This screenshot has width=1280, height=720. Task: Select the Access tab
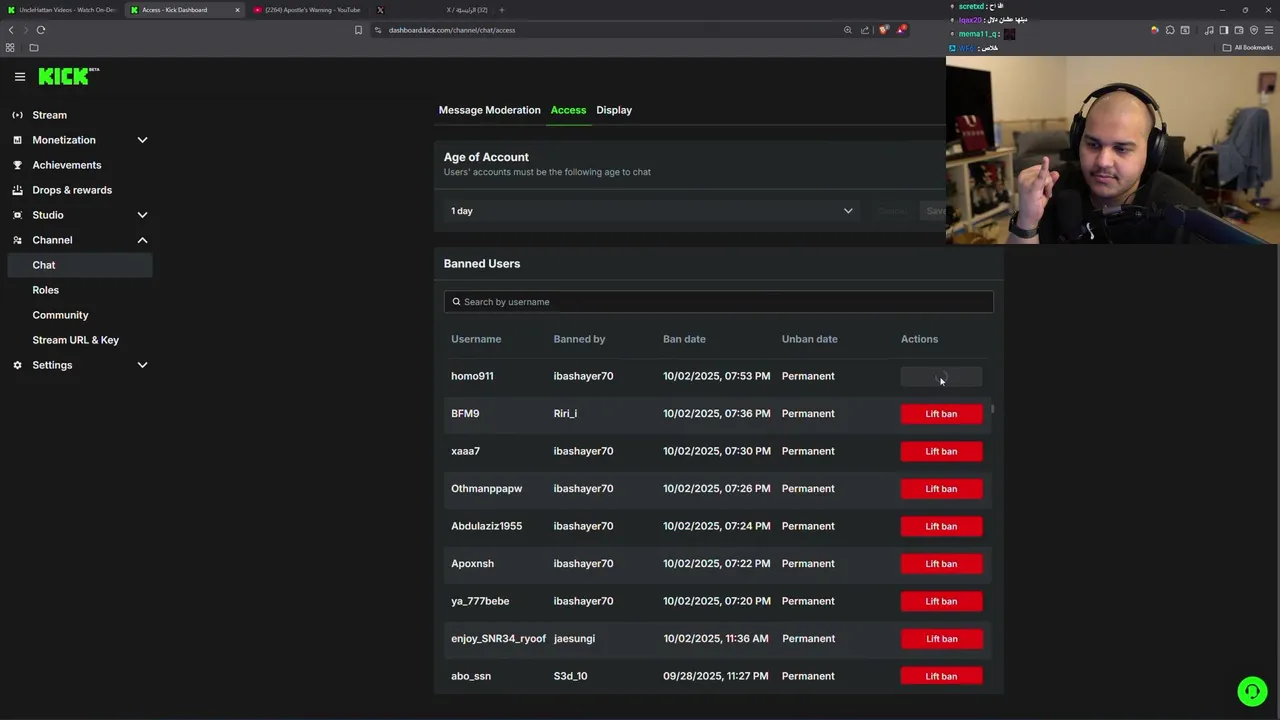pos(568,110)
